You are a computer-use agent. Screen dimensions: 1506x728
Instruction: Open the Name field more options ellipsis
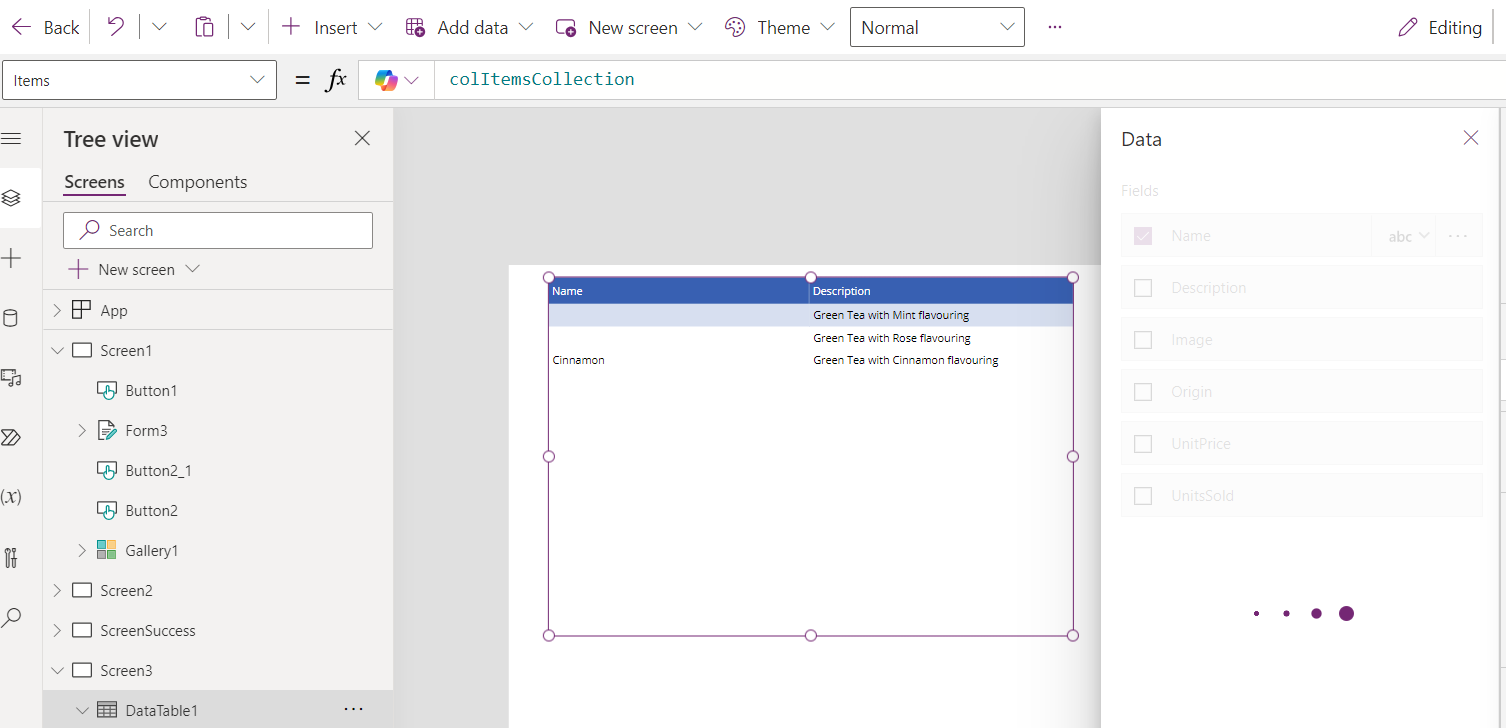click(1457, 236)
